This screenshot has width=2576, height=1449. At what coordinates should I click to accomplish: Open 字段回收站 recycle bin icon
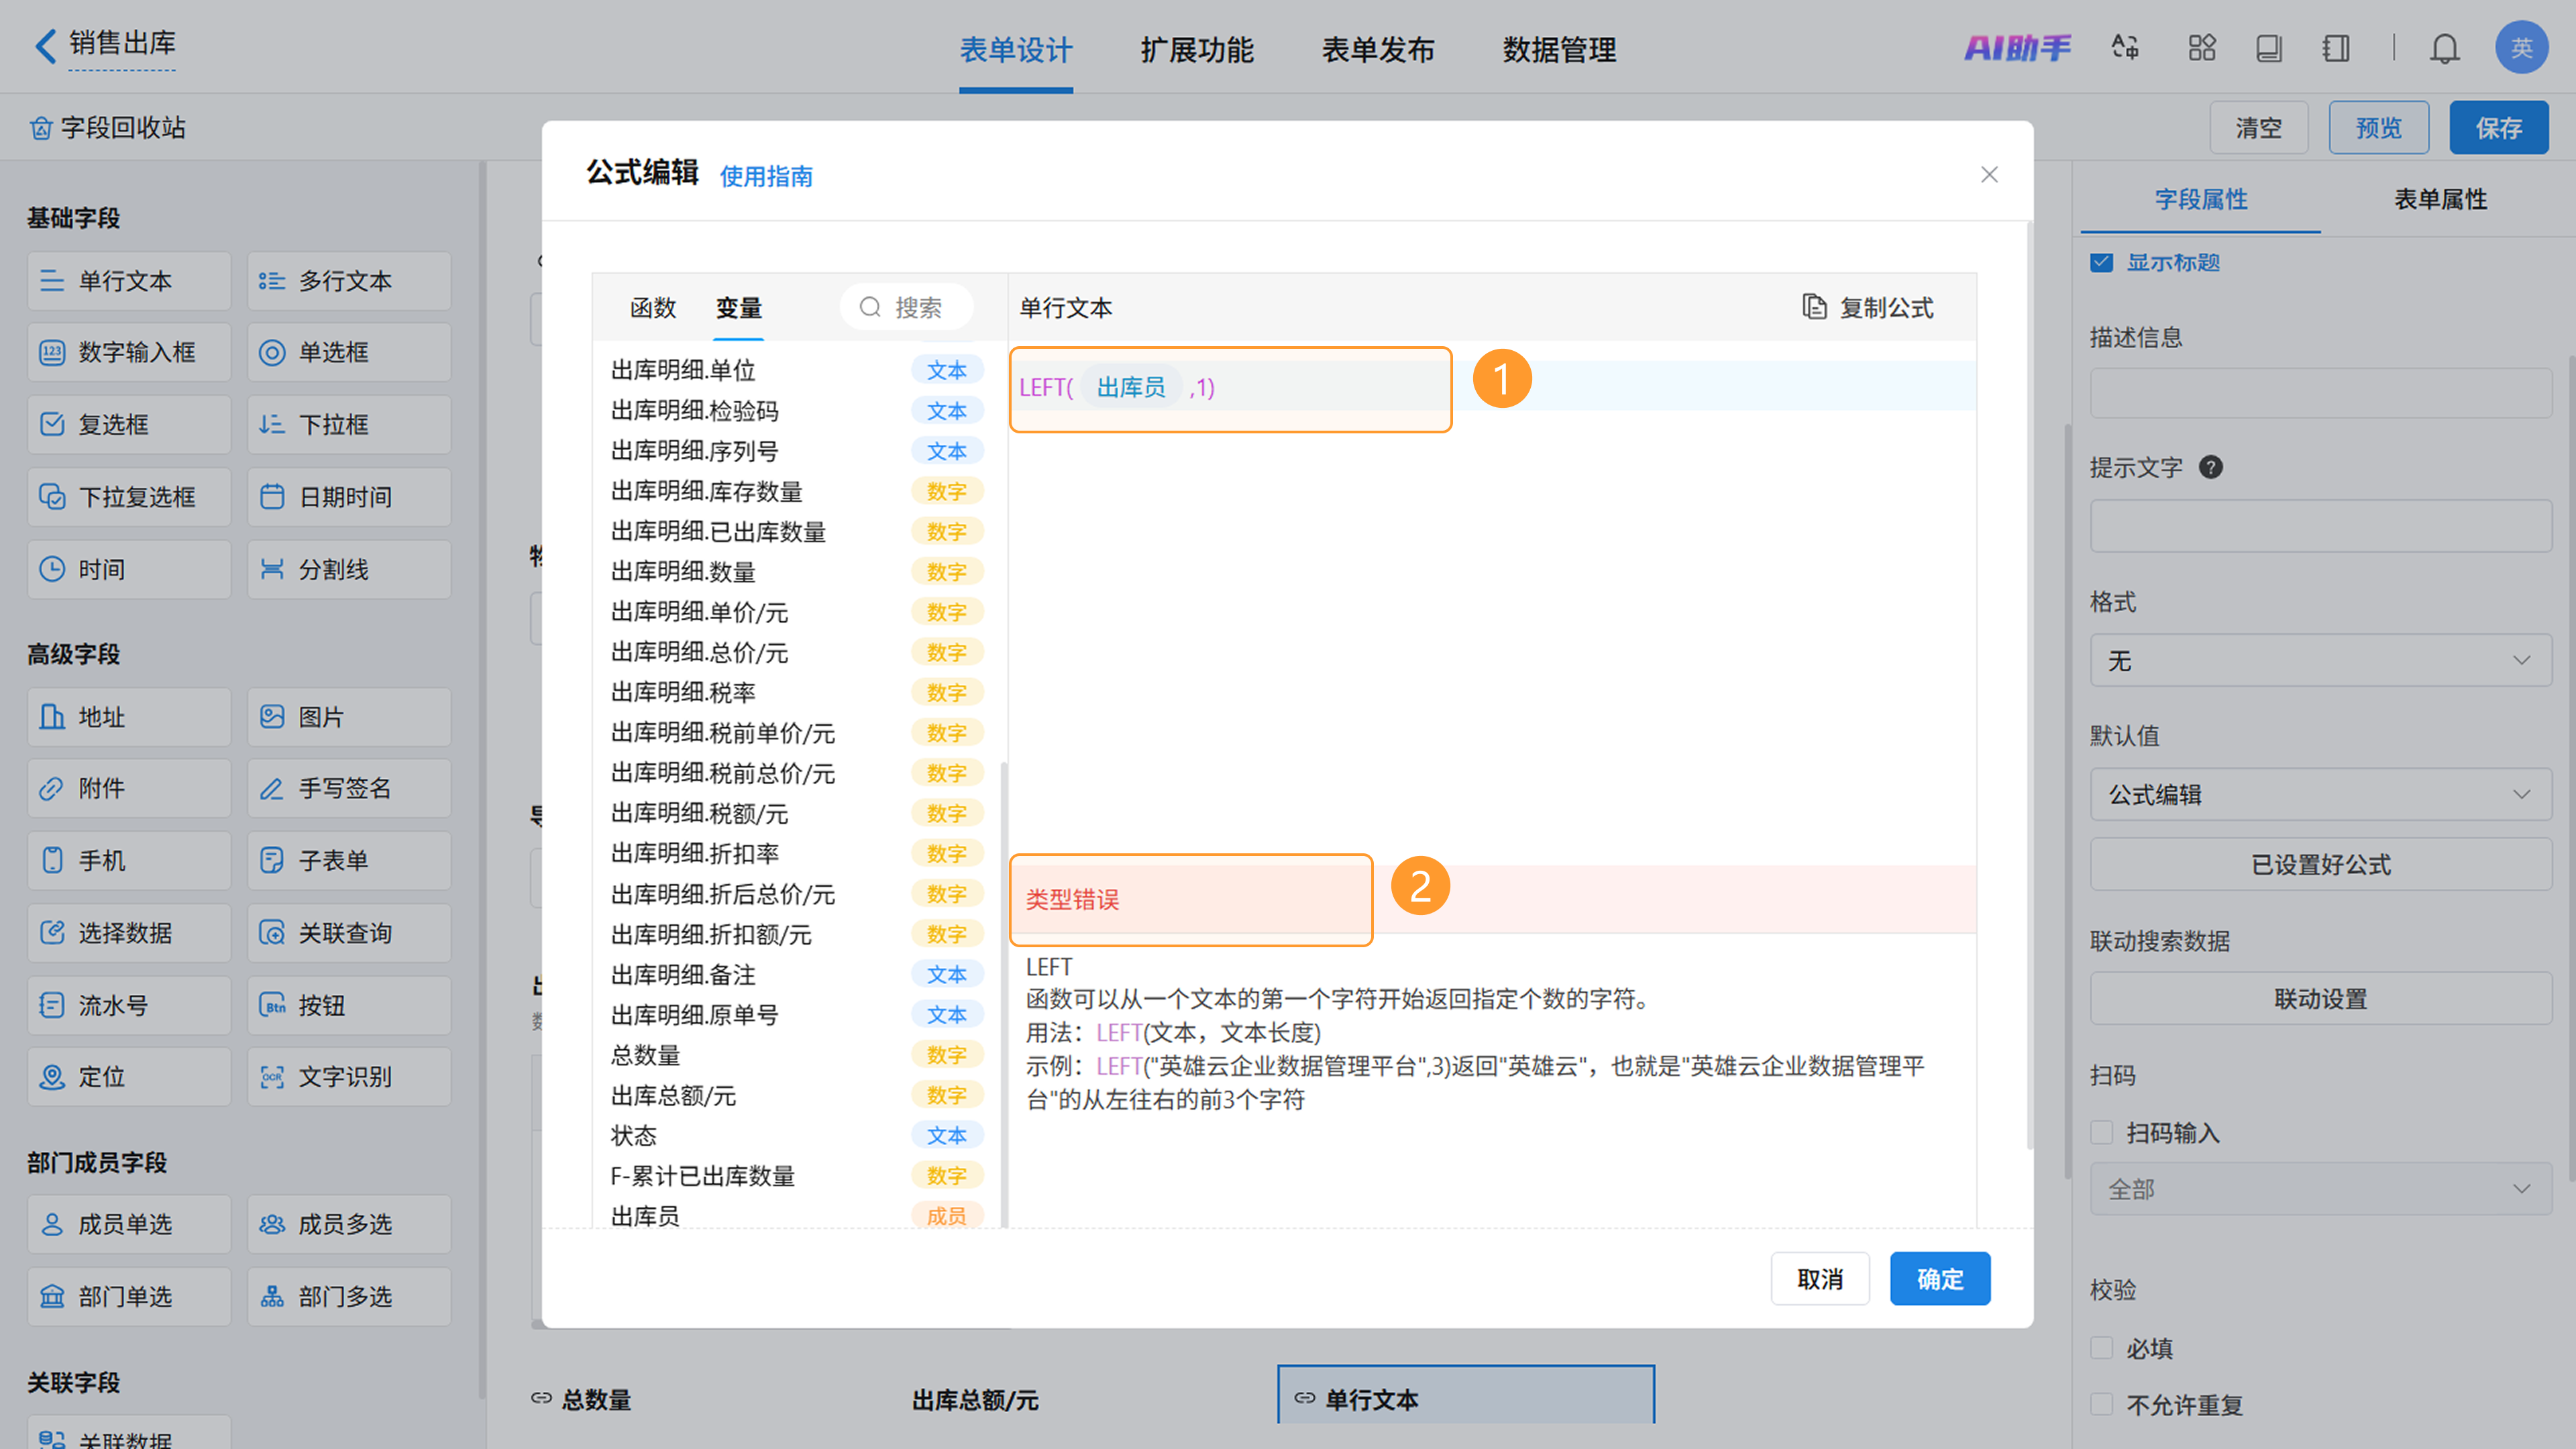tap(41, 128)
